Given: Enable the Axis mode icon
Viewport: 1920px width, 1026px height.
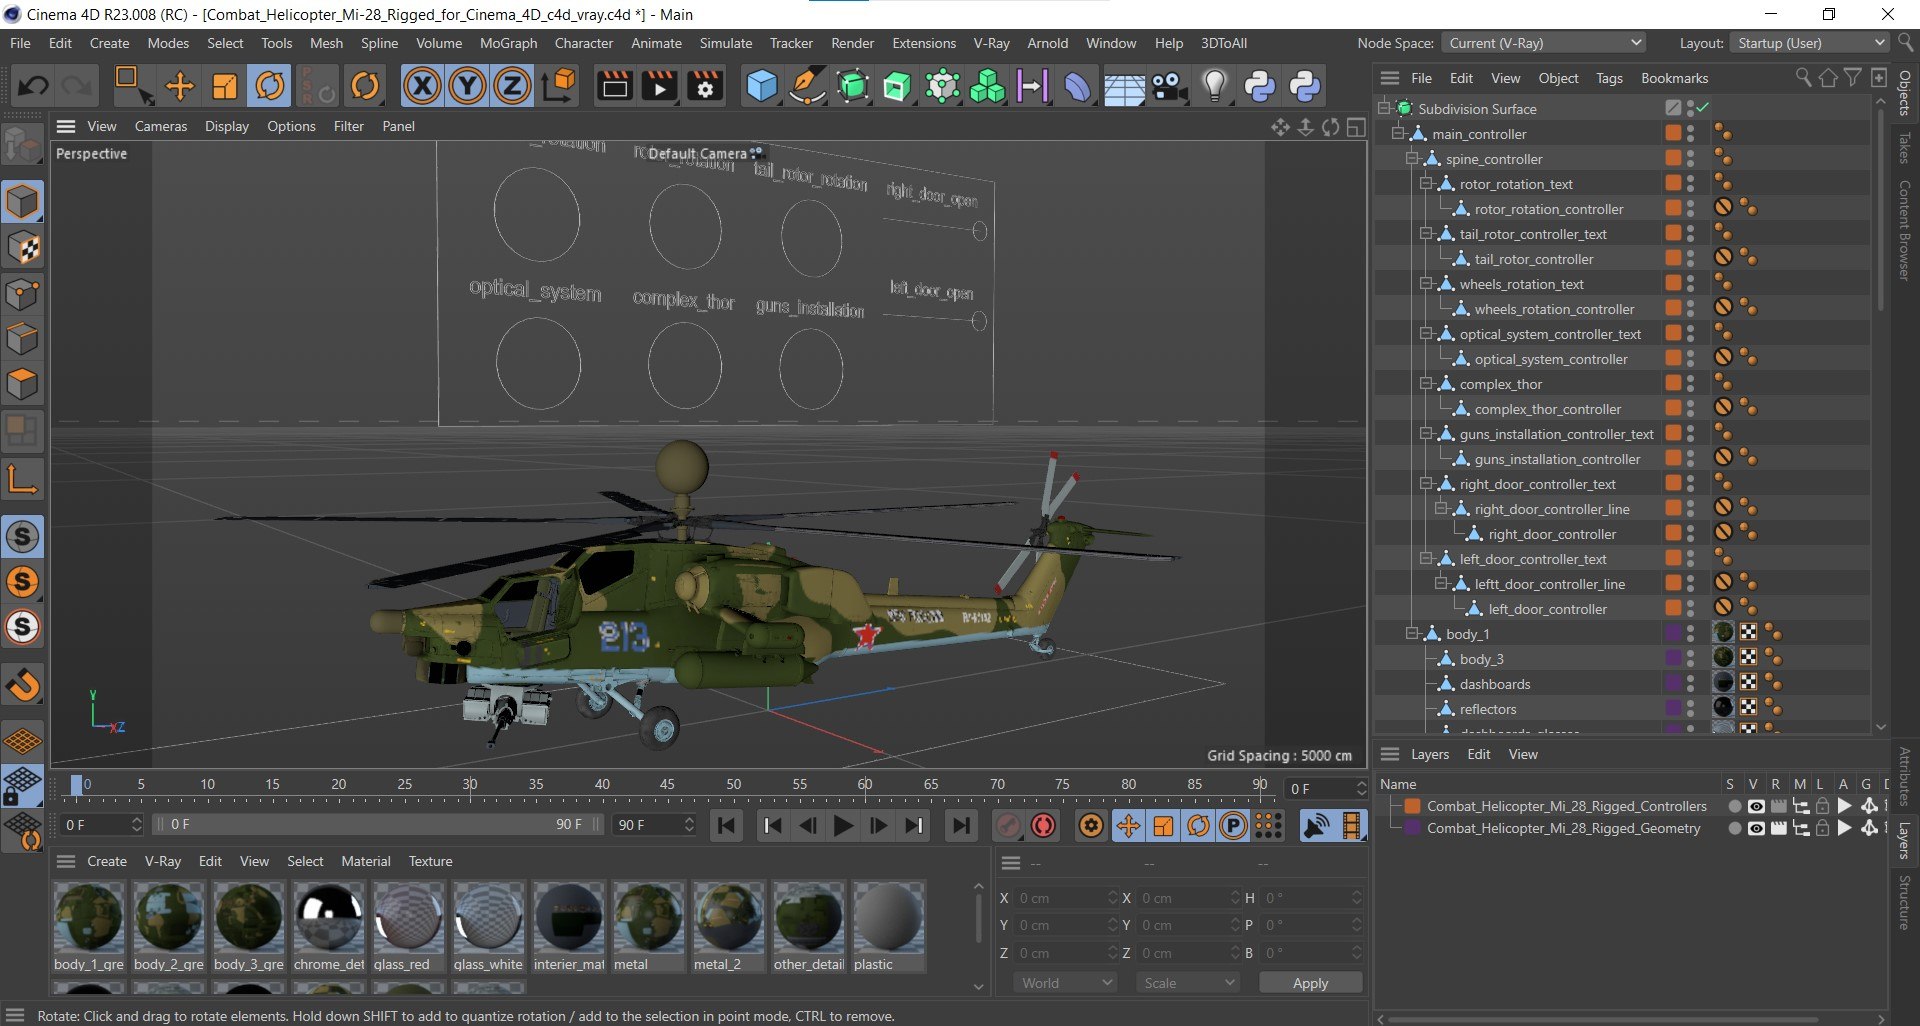Looking at the screenshot, I should coord(22,480).
